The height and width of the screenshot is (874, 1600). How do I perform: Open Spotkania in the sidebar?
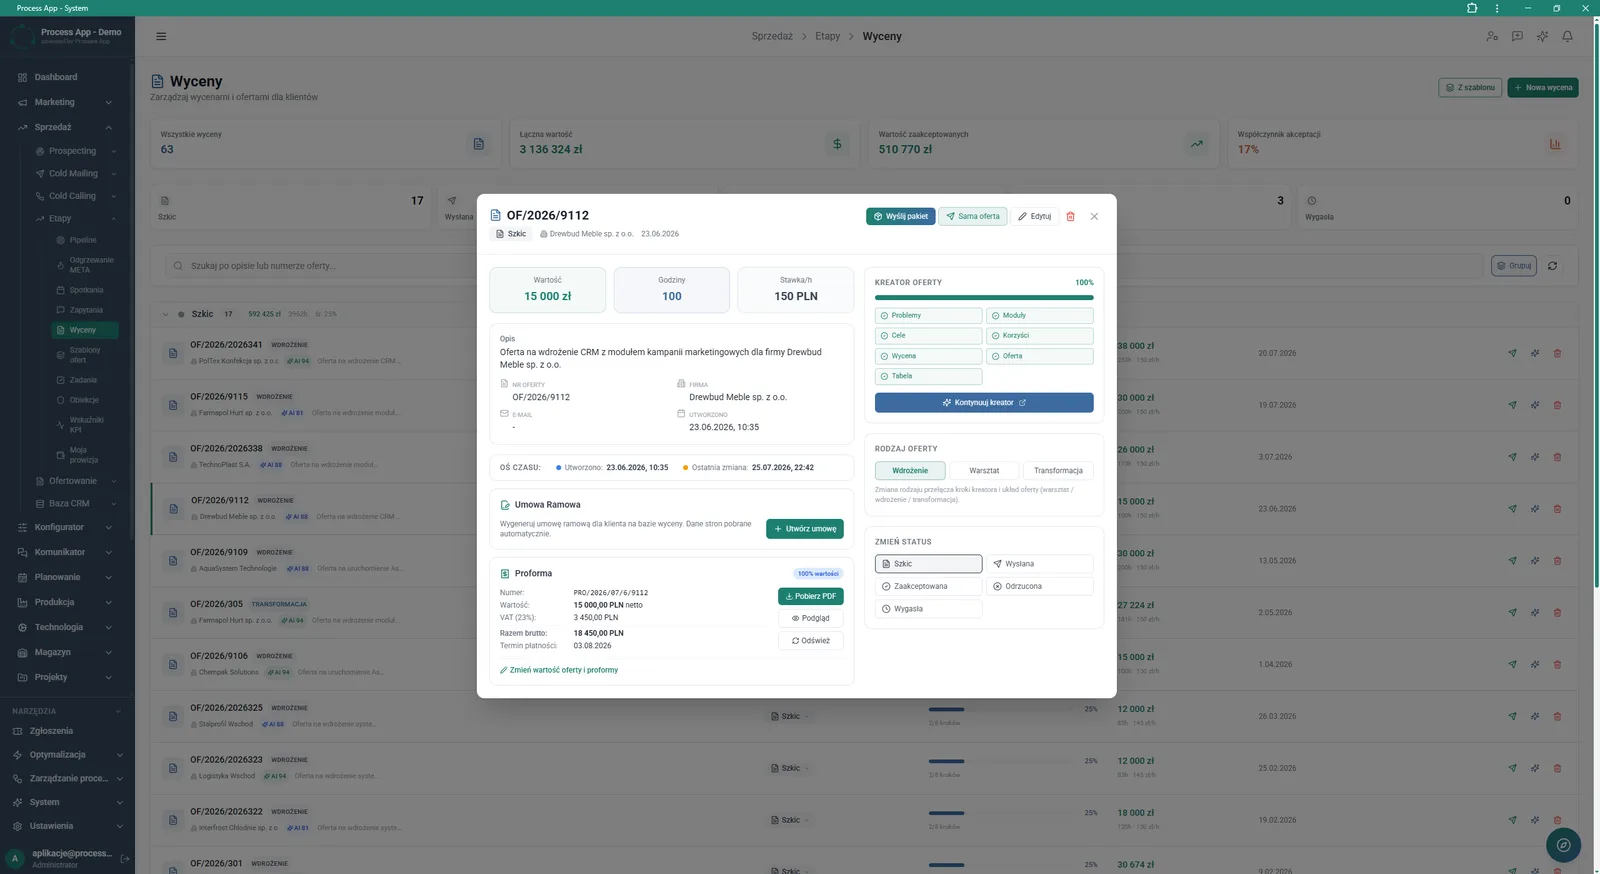[84, 290]
